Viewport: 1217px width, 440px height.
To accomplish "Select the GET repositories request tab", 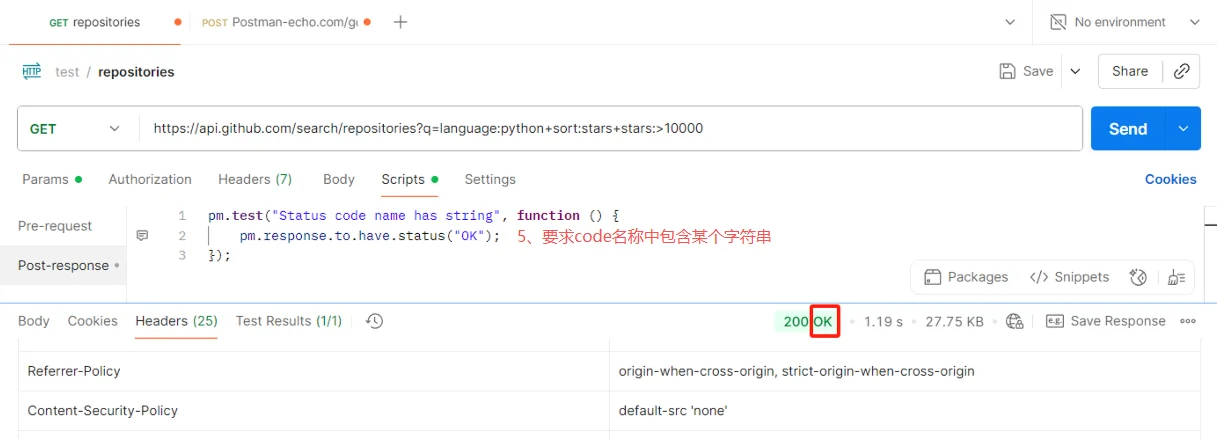I will pos(95,22).
